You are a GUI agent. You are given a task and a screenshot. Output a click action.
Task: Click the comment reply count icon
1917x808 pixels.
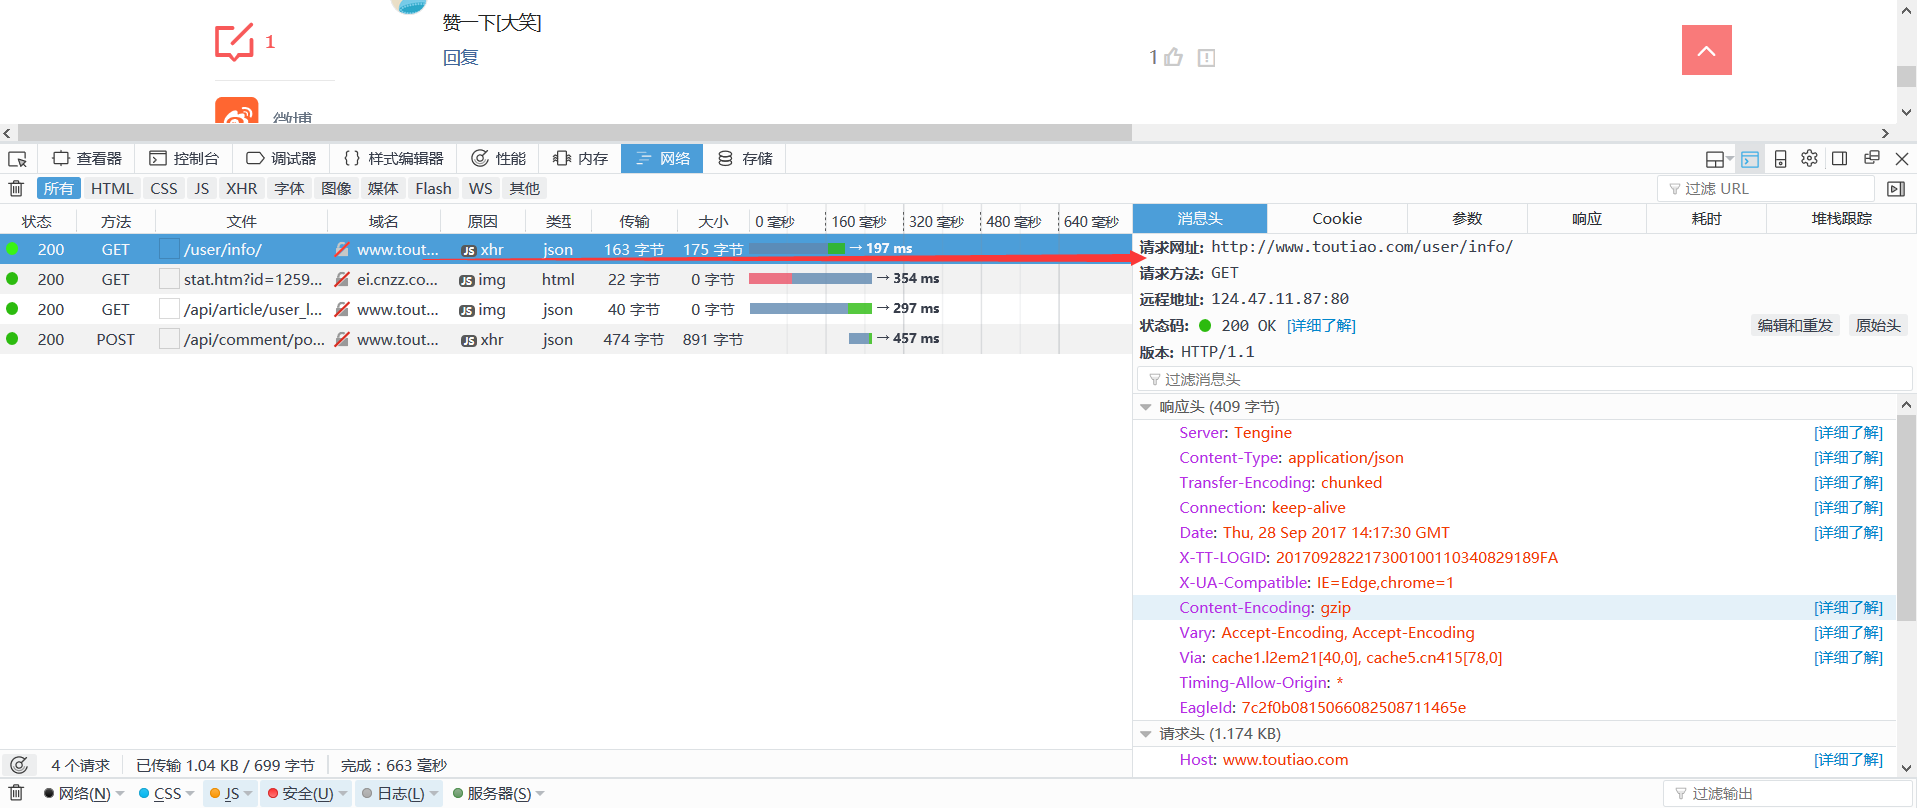pos(235,42)
